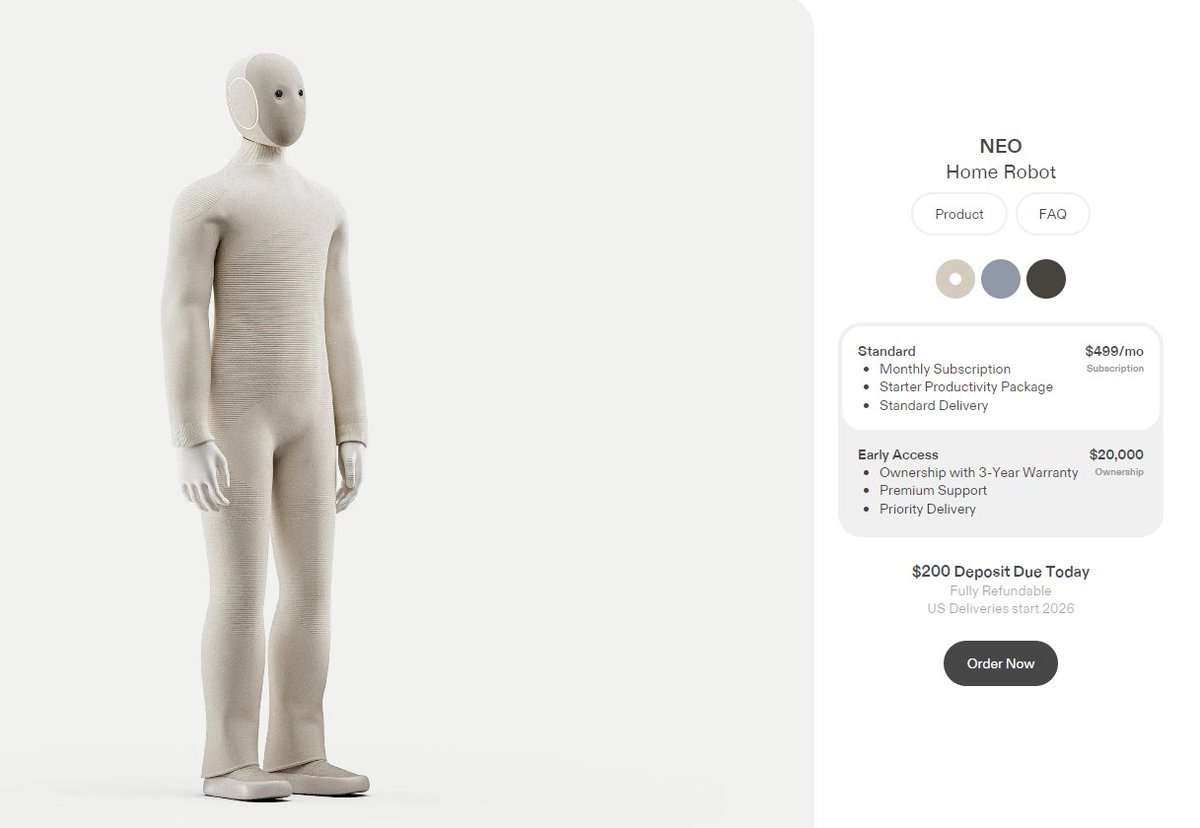The image size is (1200, 828).
Task: Click the US Deliveries start 2026 text
Action: pos(1000,608)
